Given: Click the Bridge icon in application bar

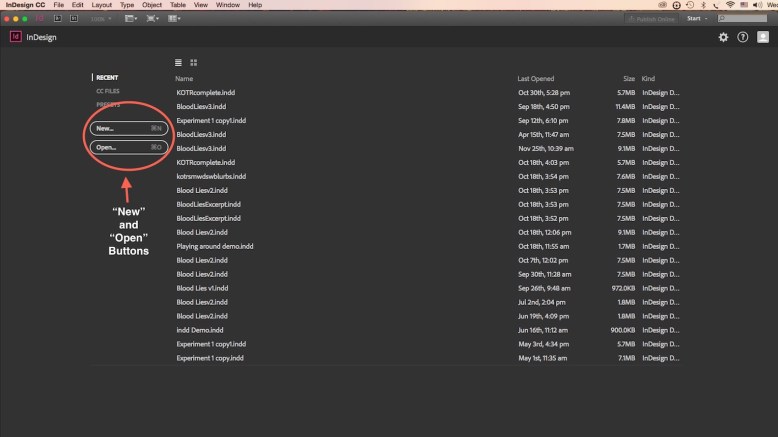Looking at the screenshot, I should [x=56, y=18].
